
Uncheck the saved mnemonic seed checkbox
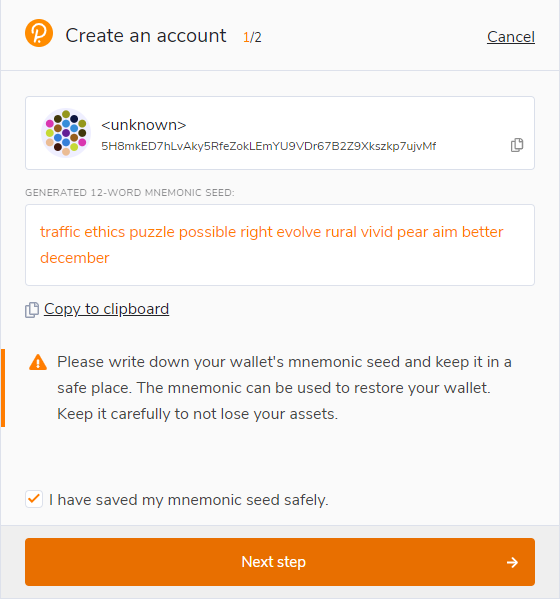point(34,499)
